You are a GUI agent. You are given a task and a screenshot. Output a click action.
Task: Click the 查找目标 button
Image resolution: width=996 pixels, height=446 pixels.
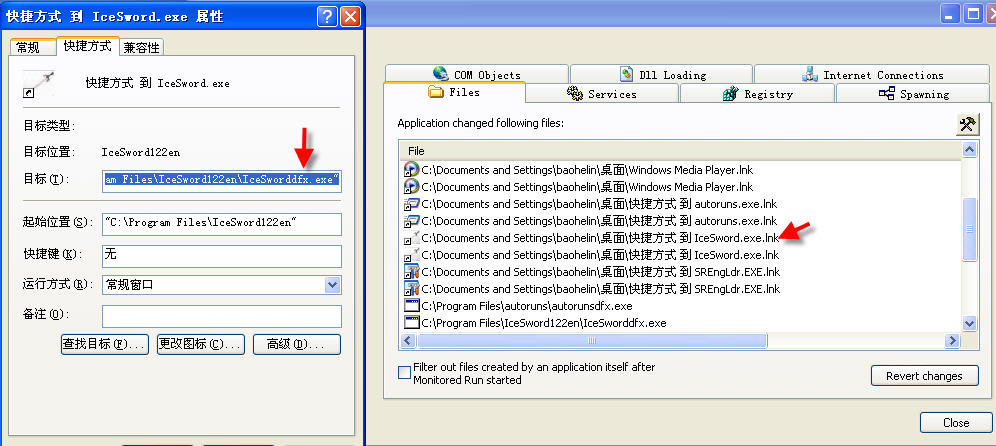click(105, 344)
